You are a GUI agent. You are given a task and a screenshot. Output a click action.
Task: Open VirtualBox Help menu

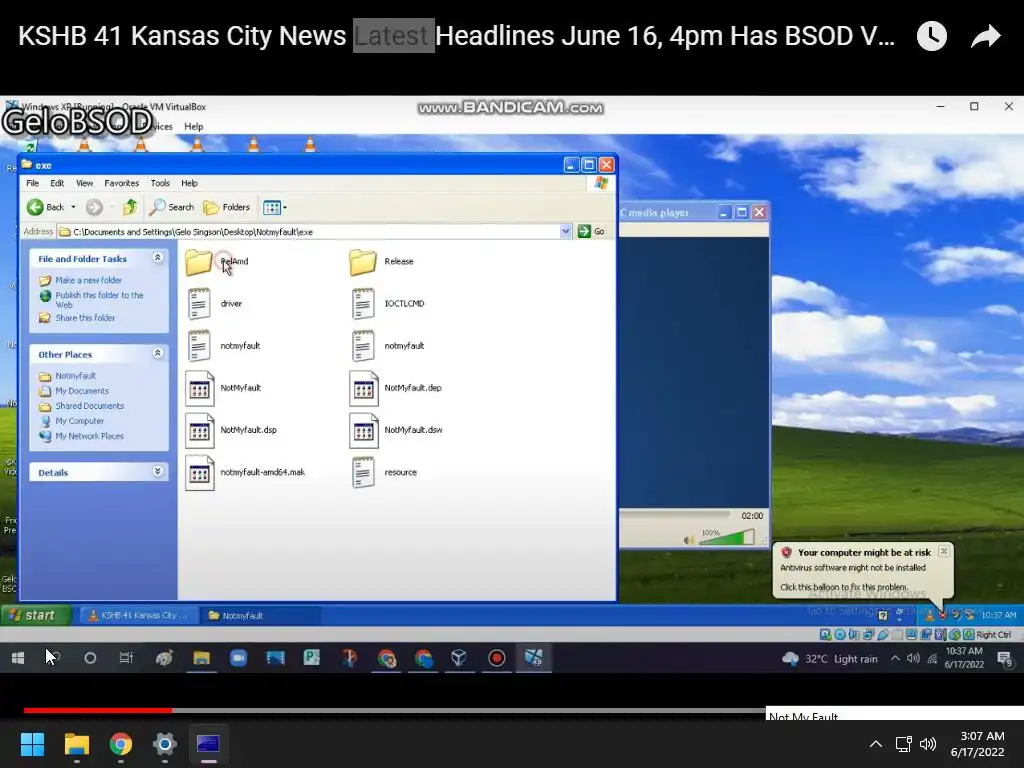(x=193, y=126)
